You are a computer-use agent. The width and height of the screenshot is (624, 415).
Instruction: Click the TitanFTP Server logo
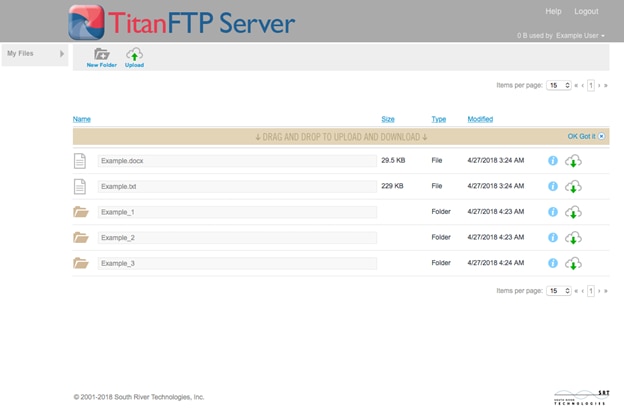tap(181, 23)
